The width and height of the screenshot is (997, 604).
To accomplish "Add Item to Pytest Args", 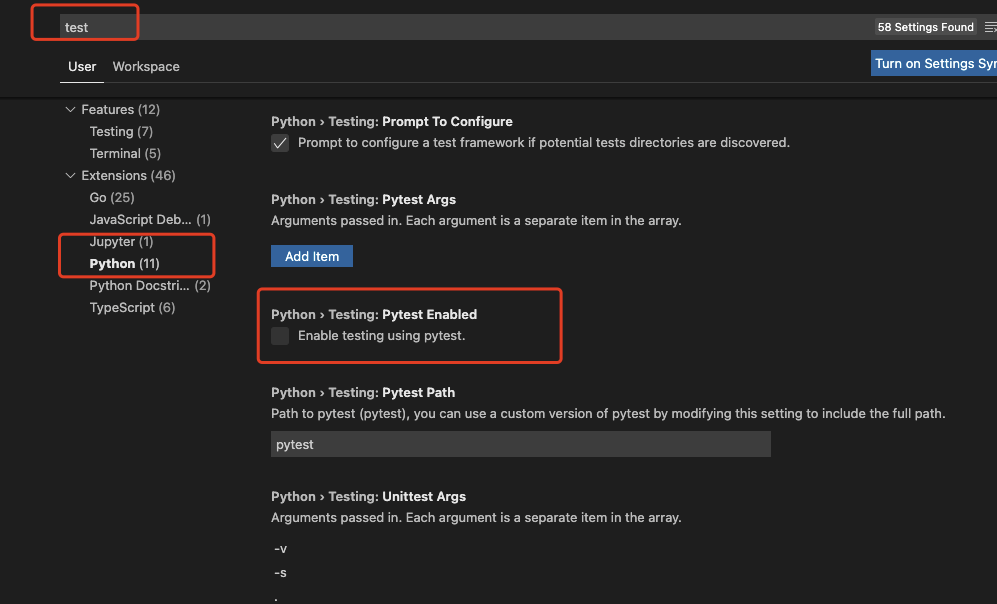I will click(x=311, y=255).
